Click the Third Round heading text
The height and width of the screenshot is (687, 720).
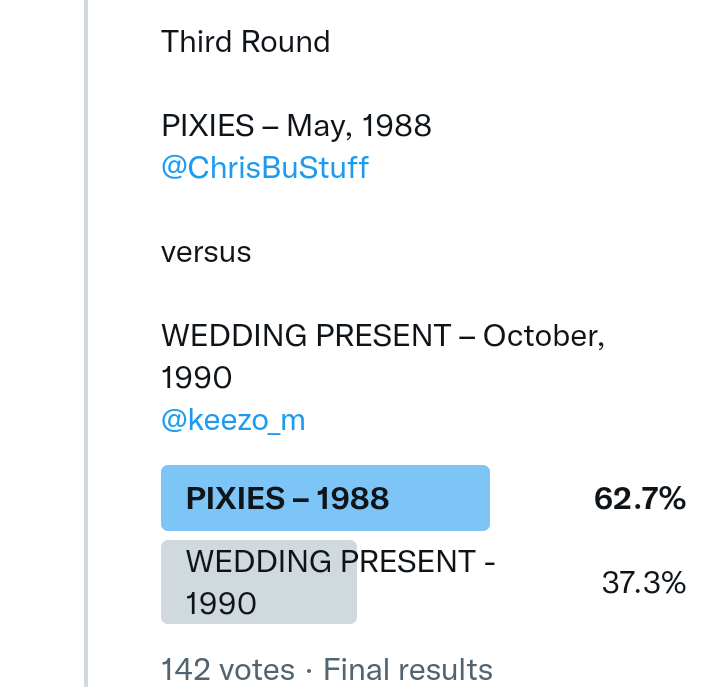coord(245,42)
